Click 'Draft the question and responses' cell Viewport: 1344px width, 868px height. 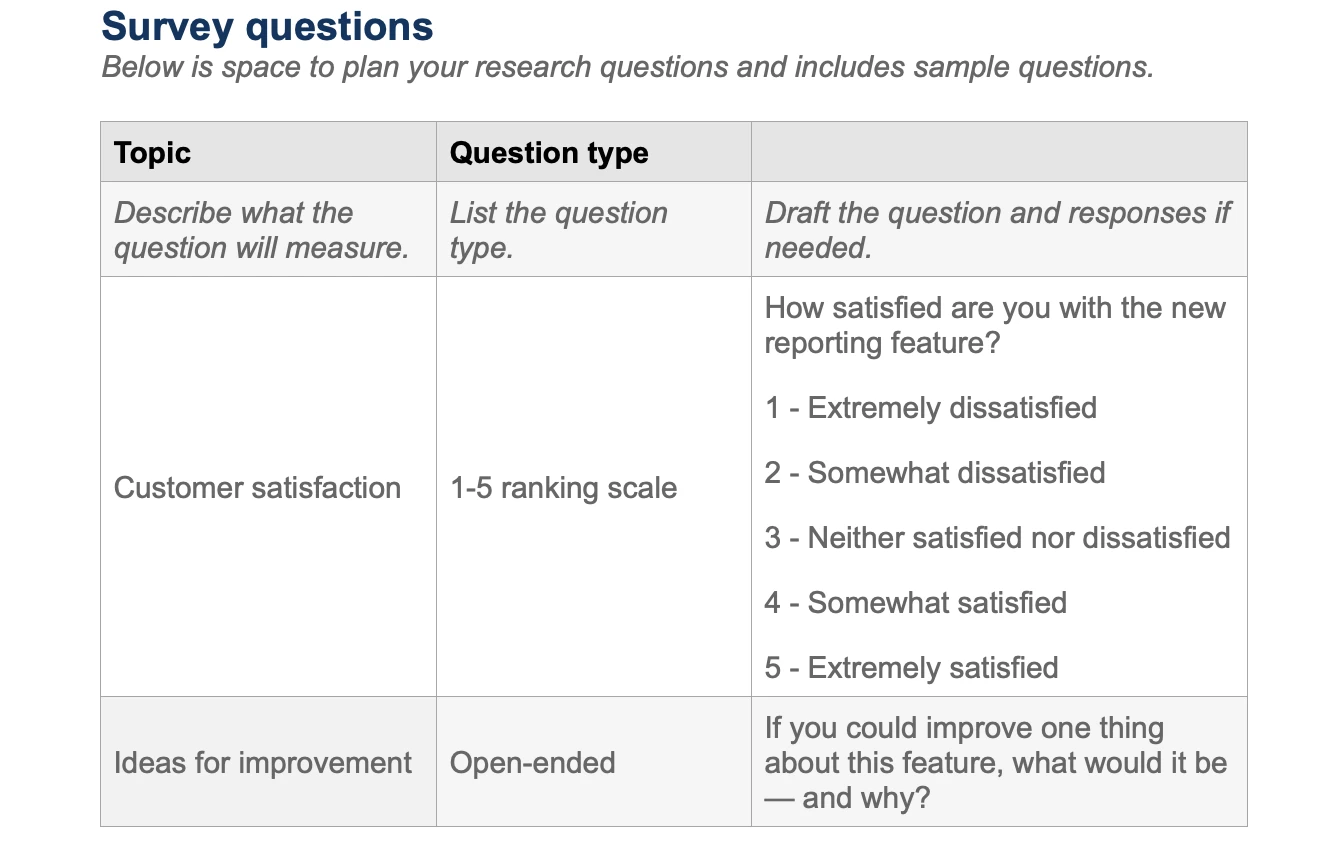click(999, 229)
